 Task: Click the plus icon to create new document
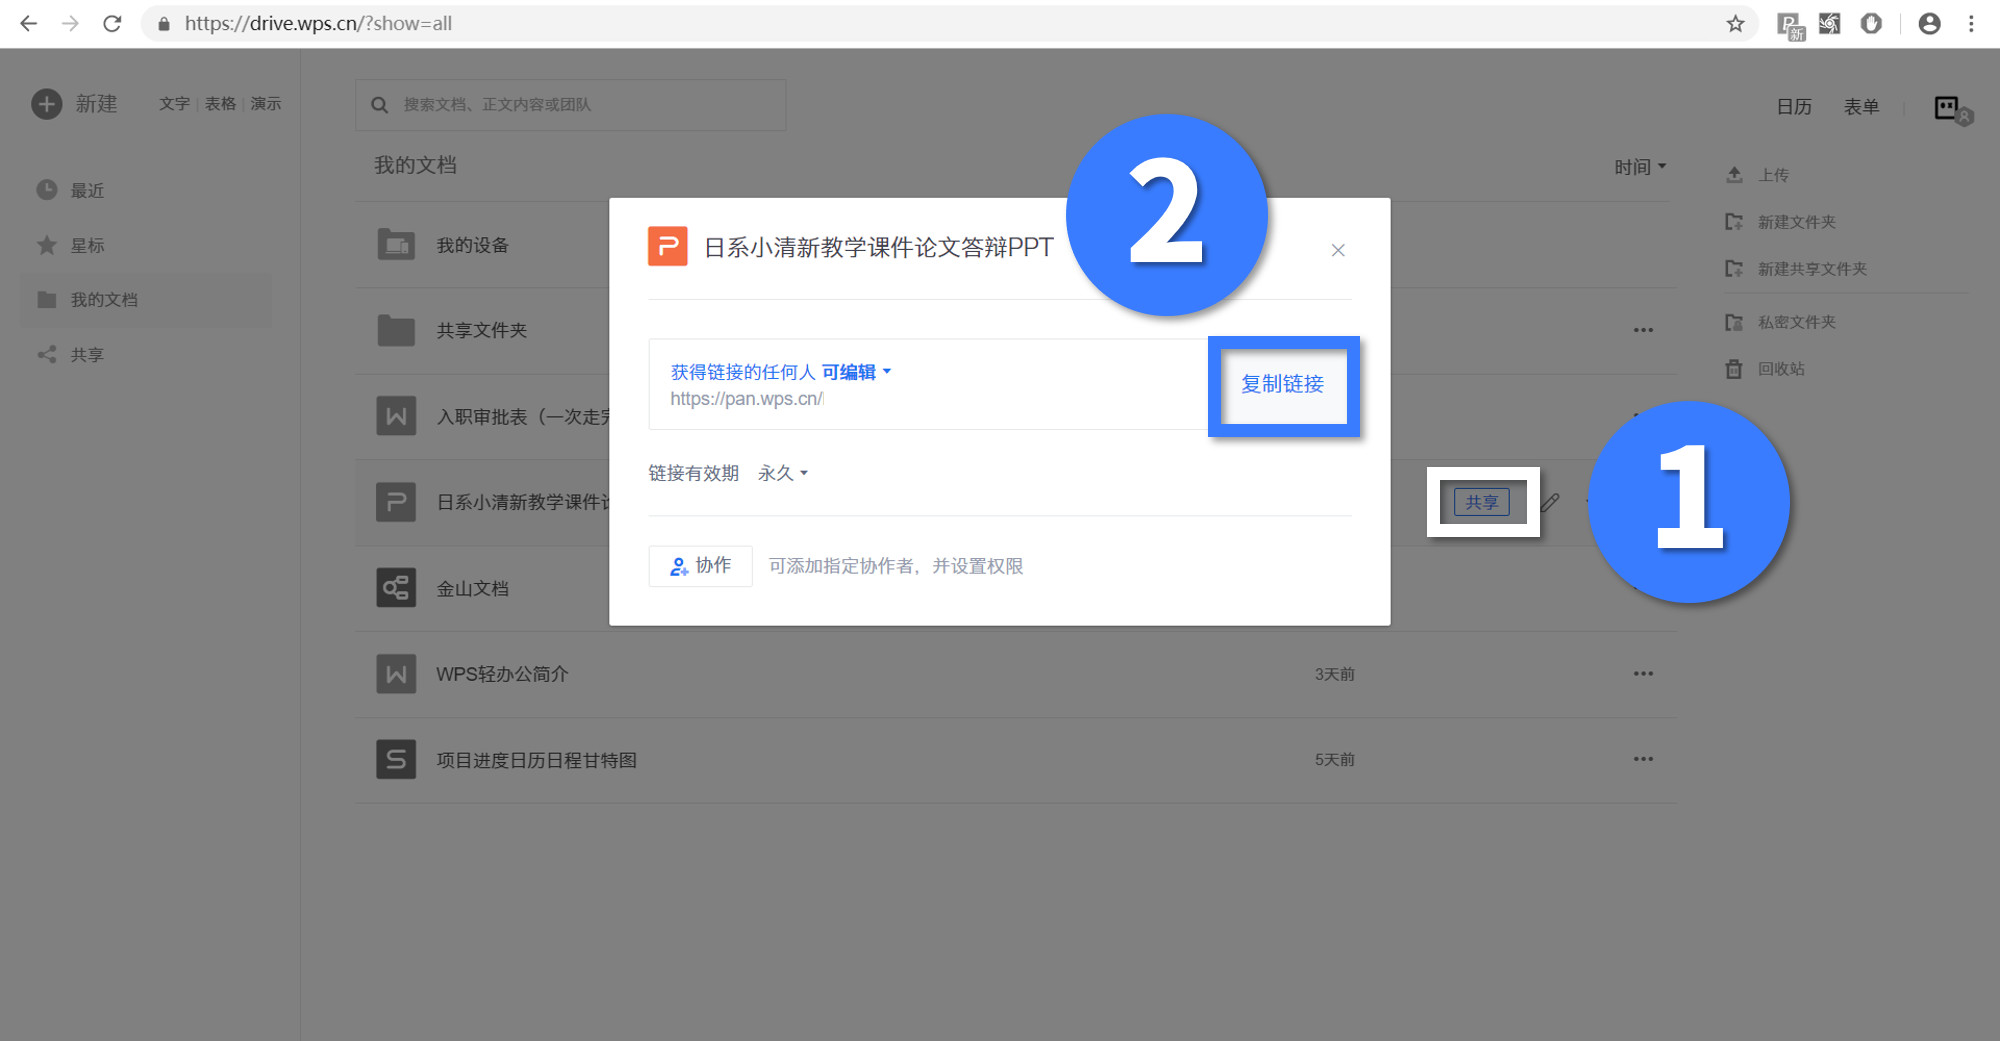(x=46, y=103)
